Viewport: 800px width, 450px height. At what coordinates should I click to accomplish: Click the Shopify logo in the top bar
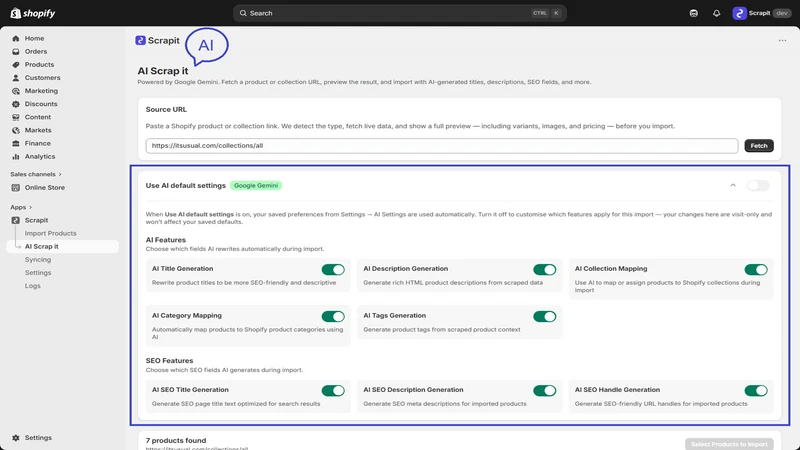[x=33, y=13]
